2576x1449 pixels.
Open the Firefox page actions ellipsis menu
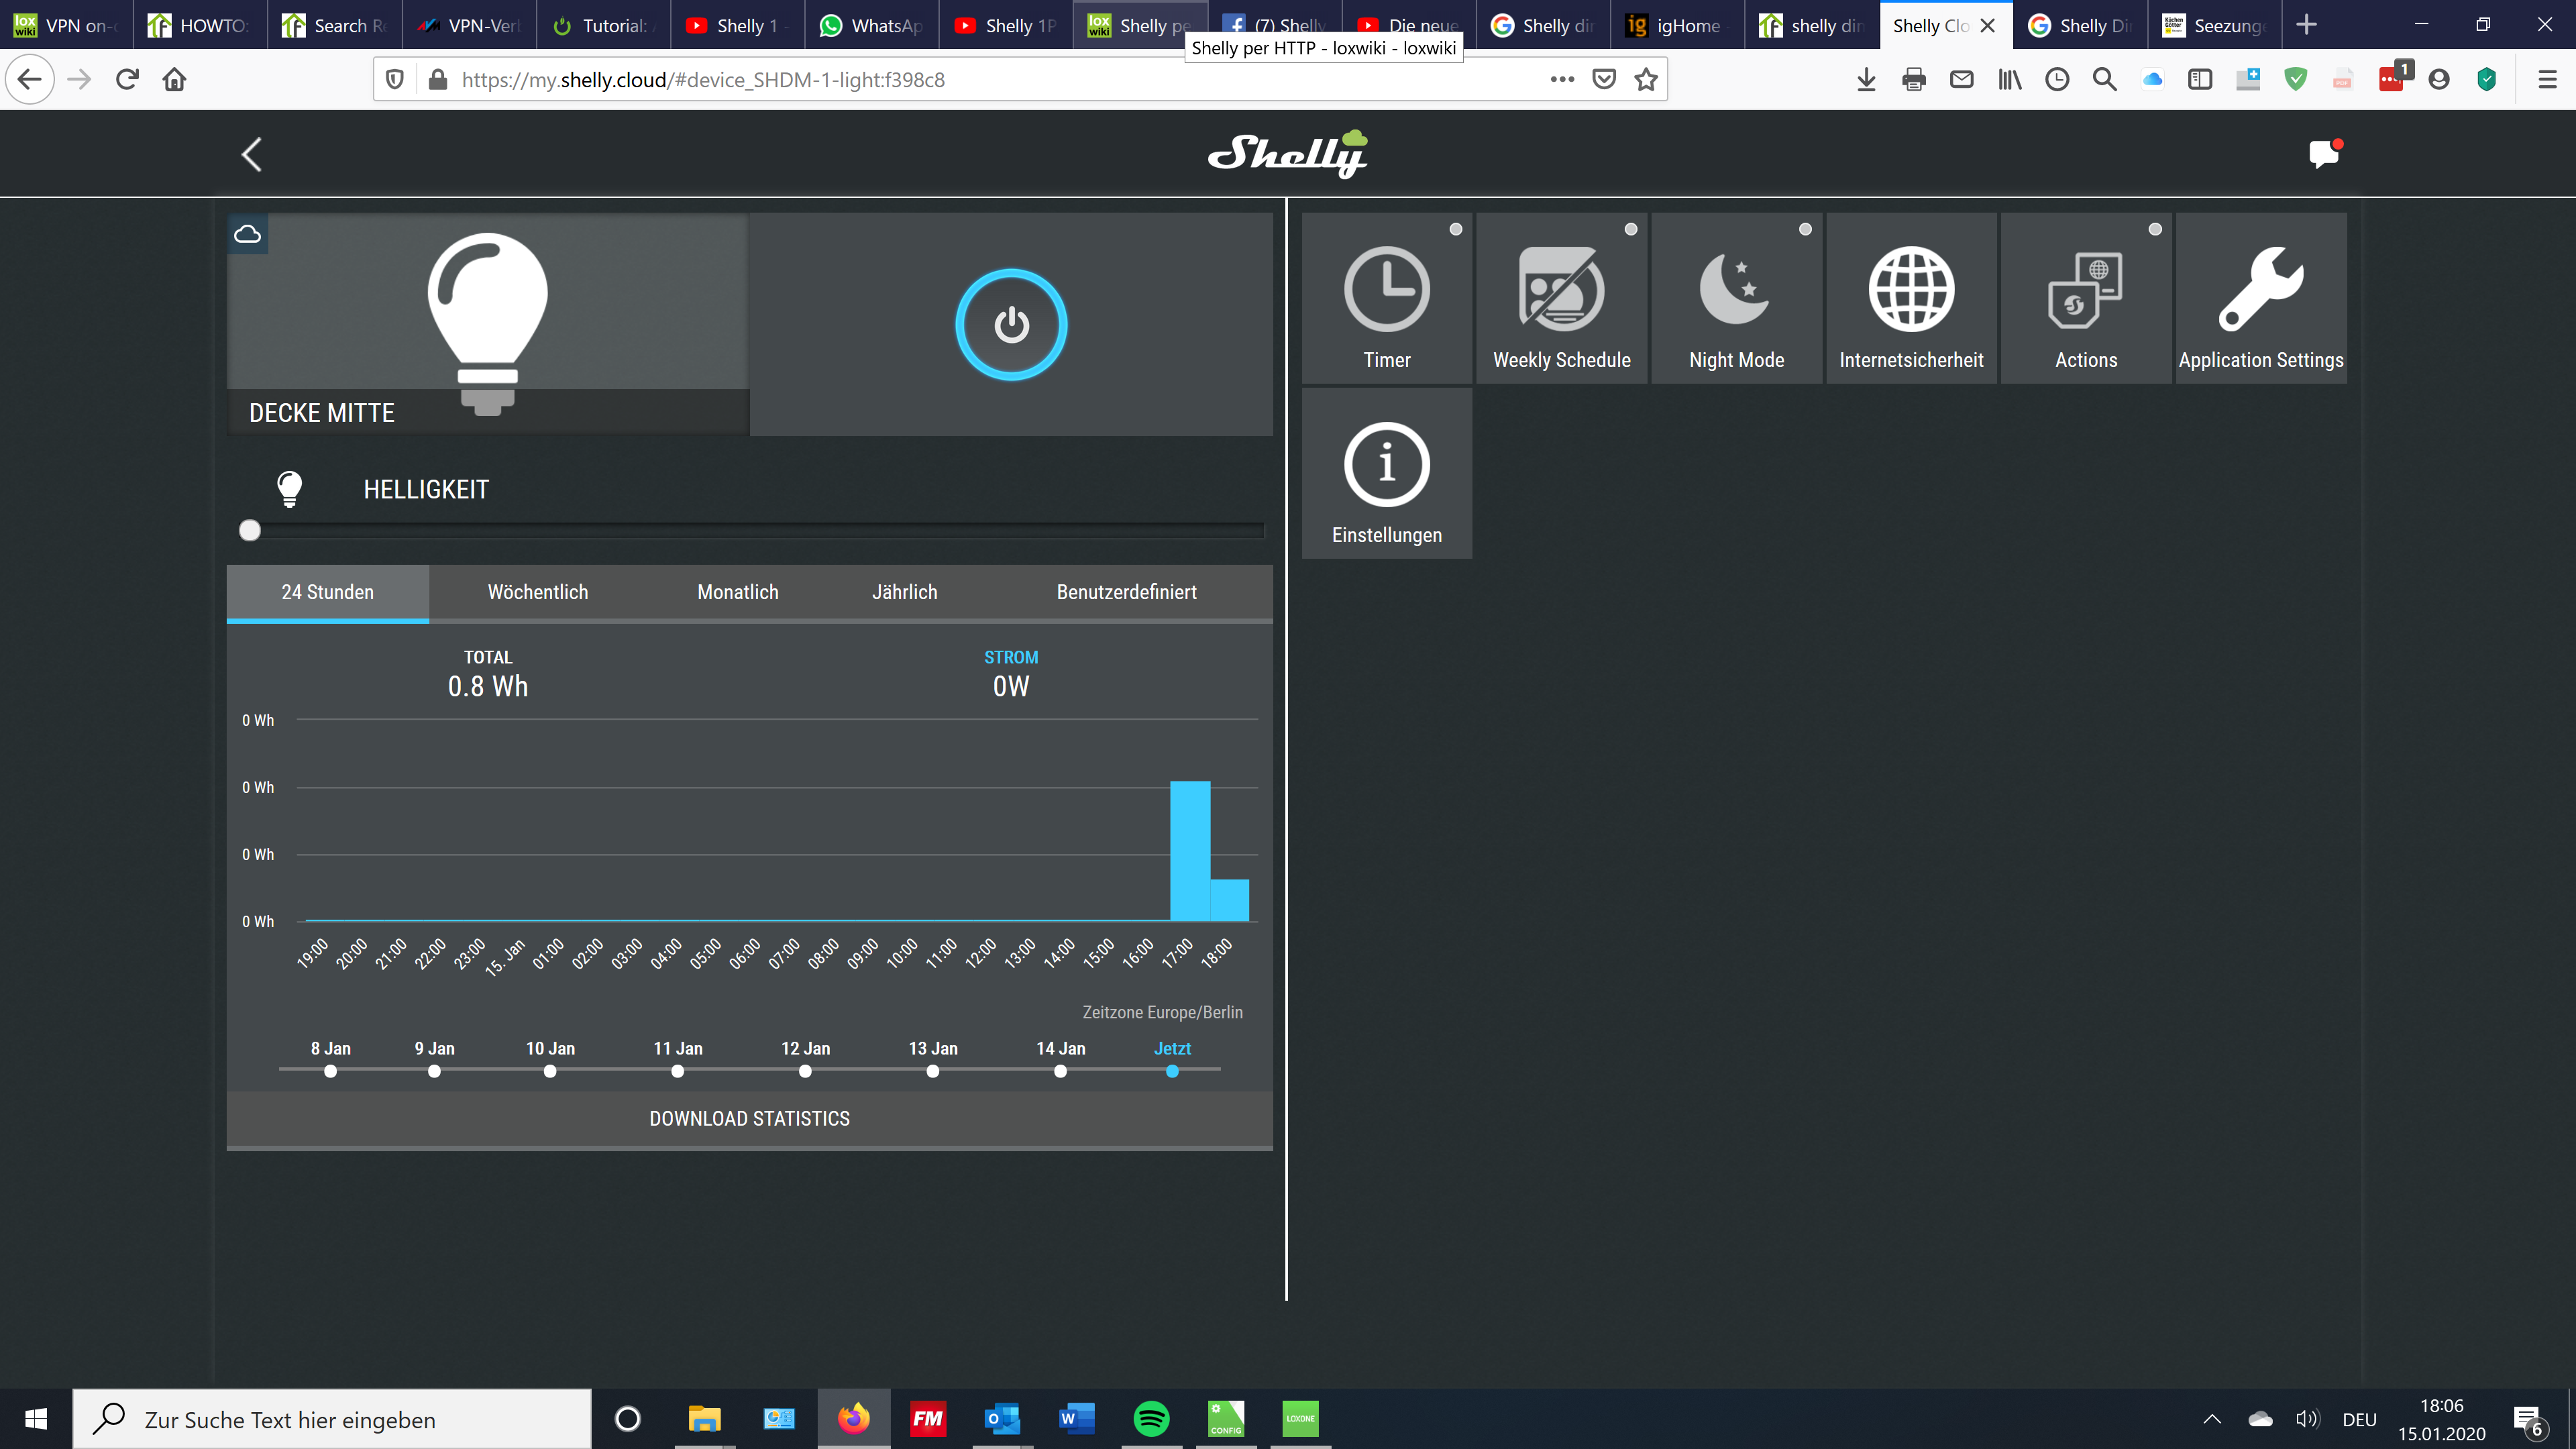click(1562, 79)
